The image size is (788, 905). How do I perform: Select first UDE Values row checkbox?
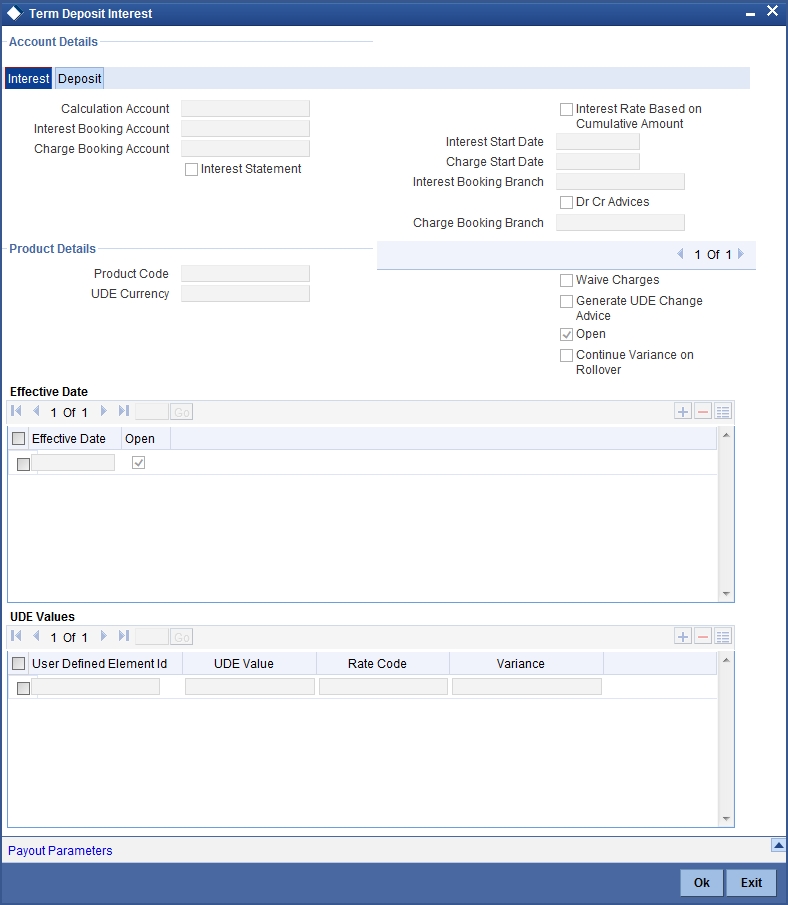[x=23, y=688]
